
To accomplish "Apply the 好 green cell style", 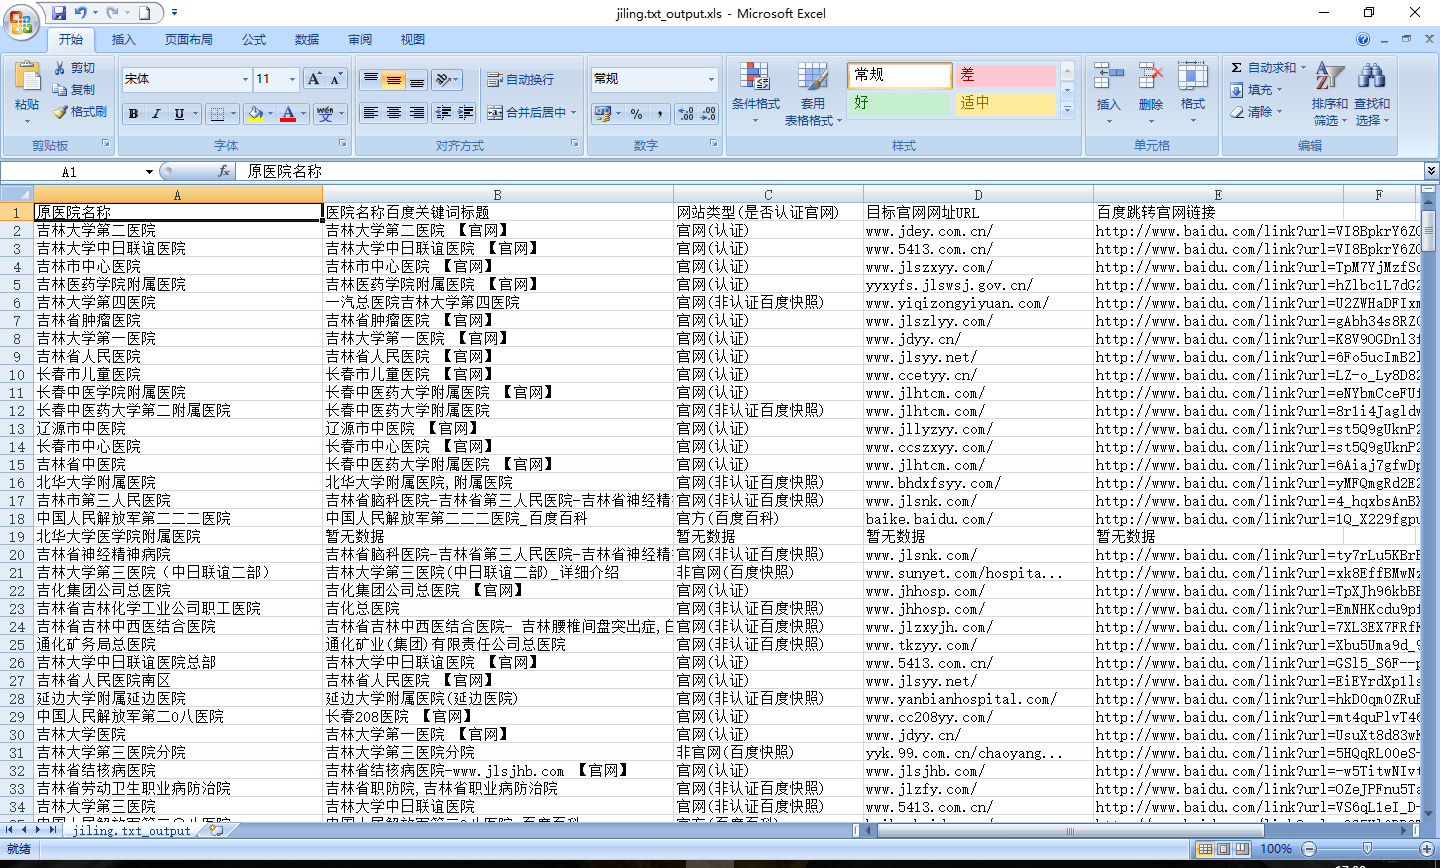I will (x=899, y=103).
